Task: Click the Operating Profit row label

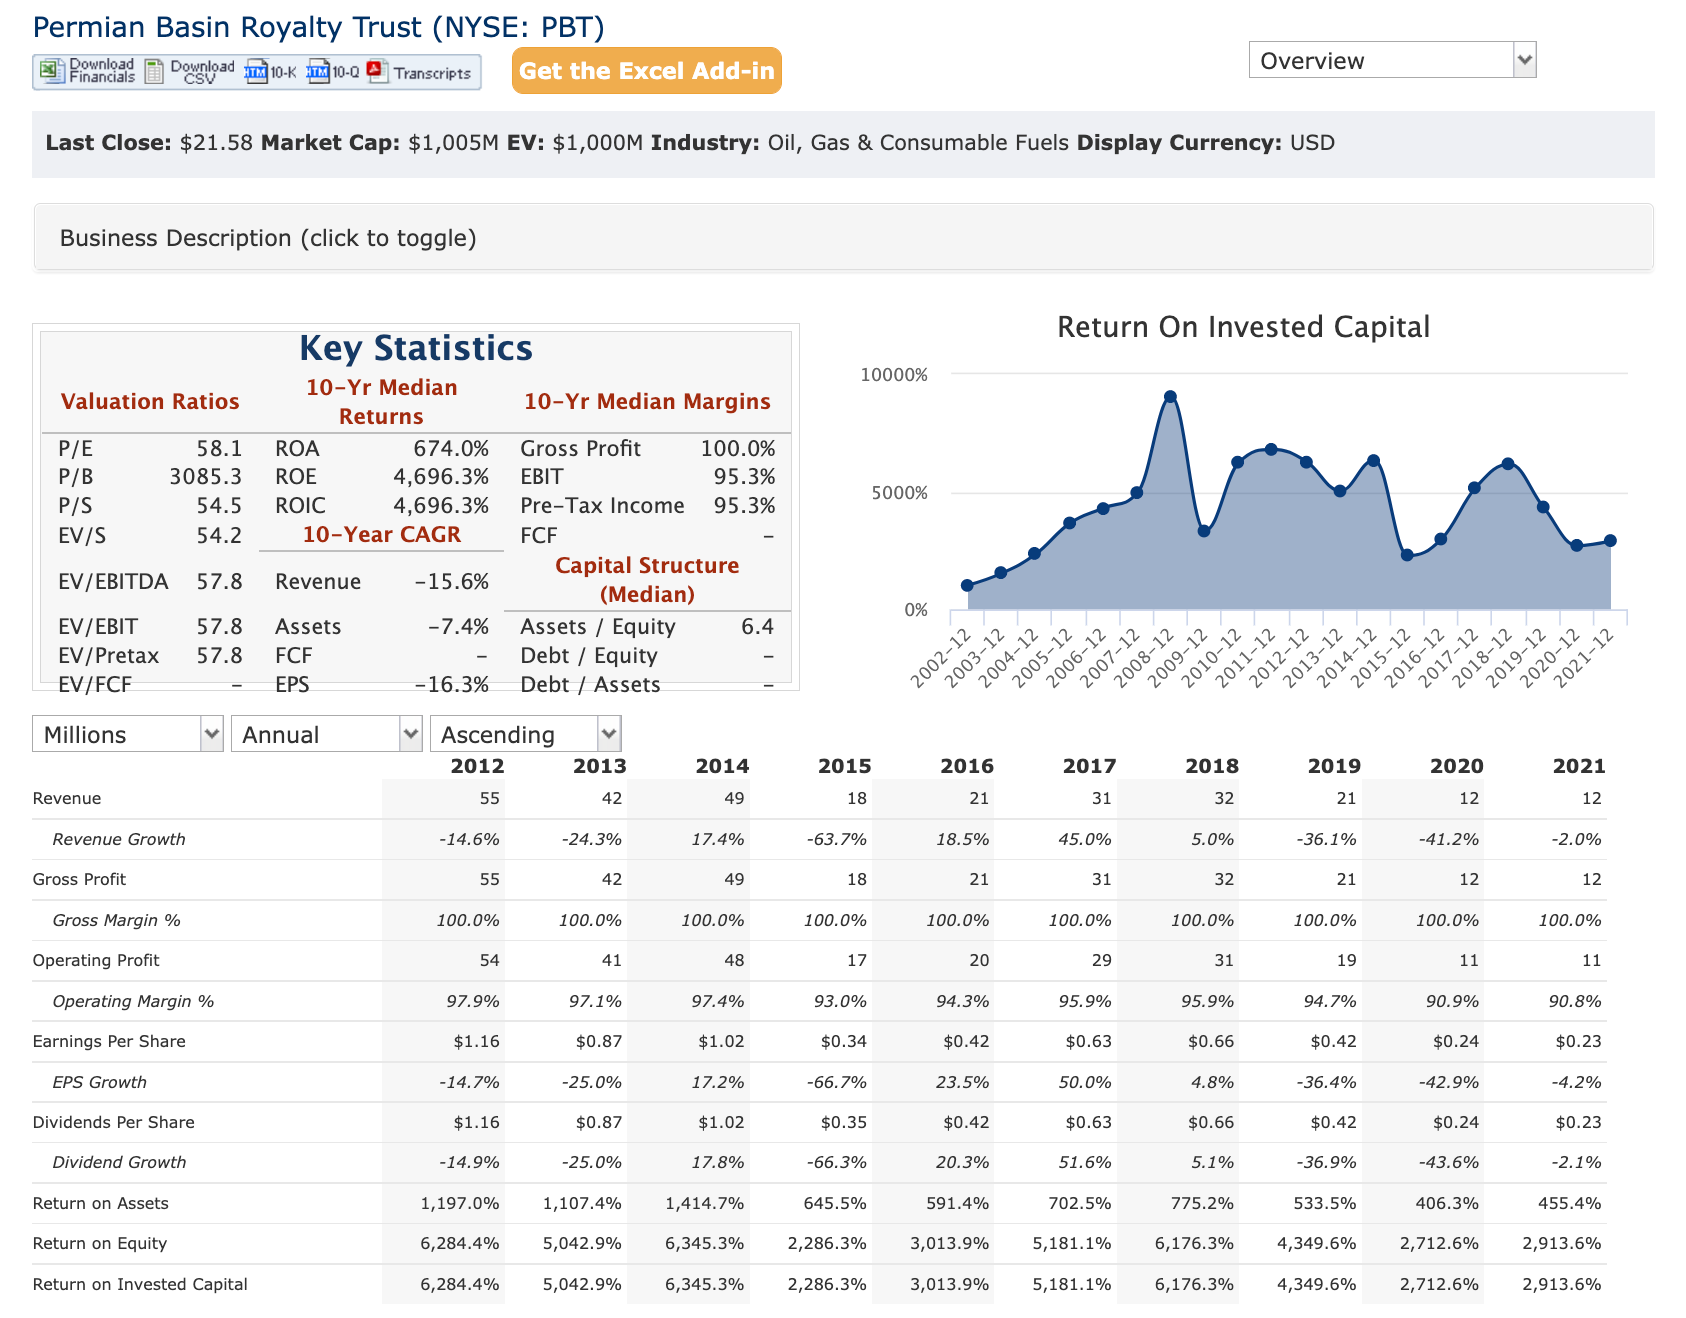Action: [96, 960]
